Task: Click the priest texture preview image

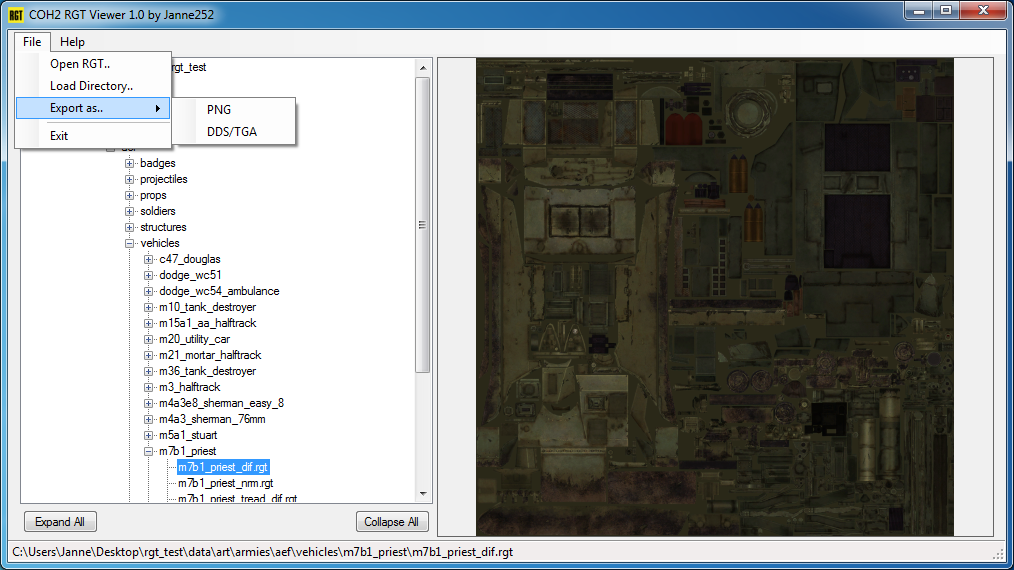Action: pyautogui.click(x=715, y=297)
